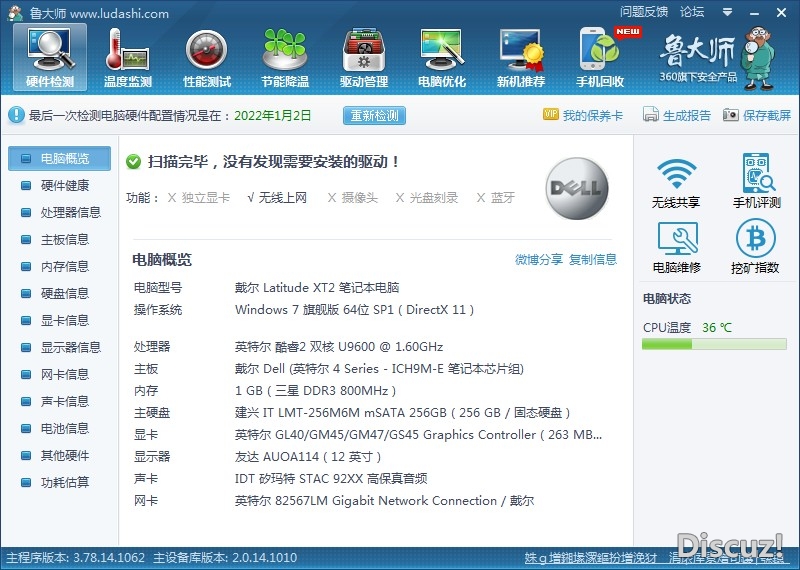This screenshot has width=800, height=570.
Task: Open the 论坛 forum link
Action: pyautogui.click(x=692, y=12)
